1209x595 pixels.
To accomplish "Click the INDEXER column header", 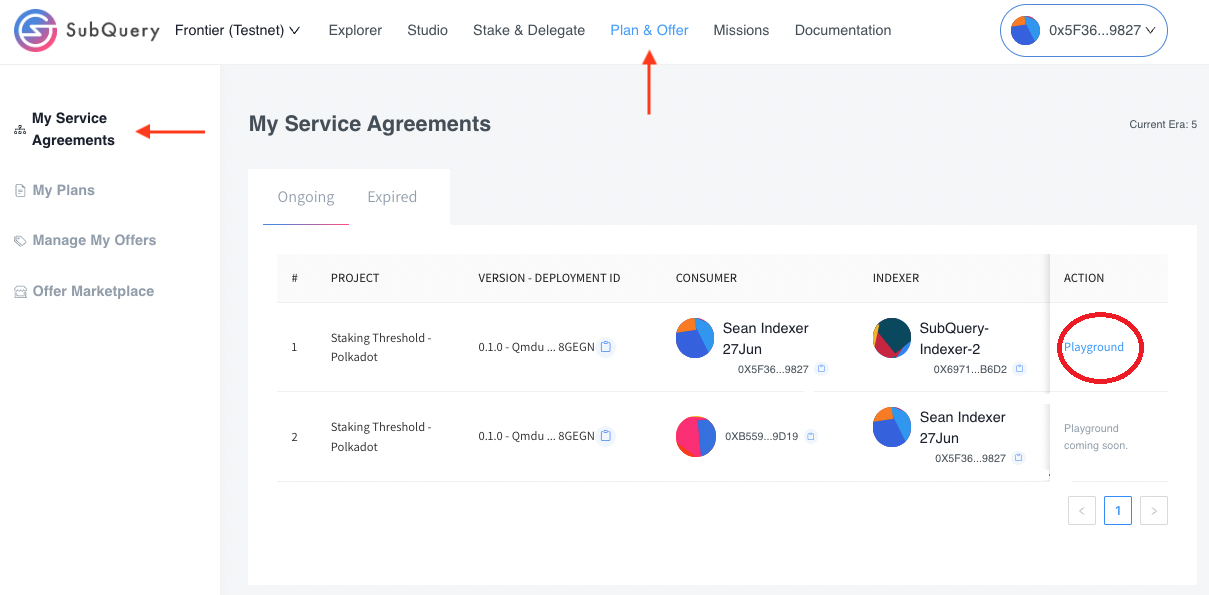I will 896,278.
